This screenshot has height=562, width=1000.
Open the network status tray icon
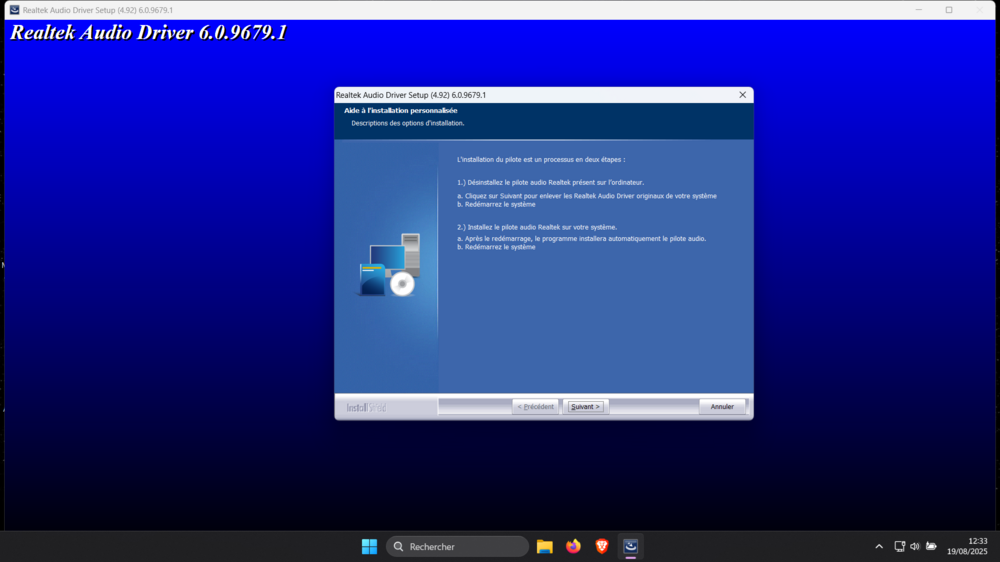point(900,546)
